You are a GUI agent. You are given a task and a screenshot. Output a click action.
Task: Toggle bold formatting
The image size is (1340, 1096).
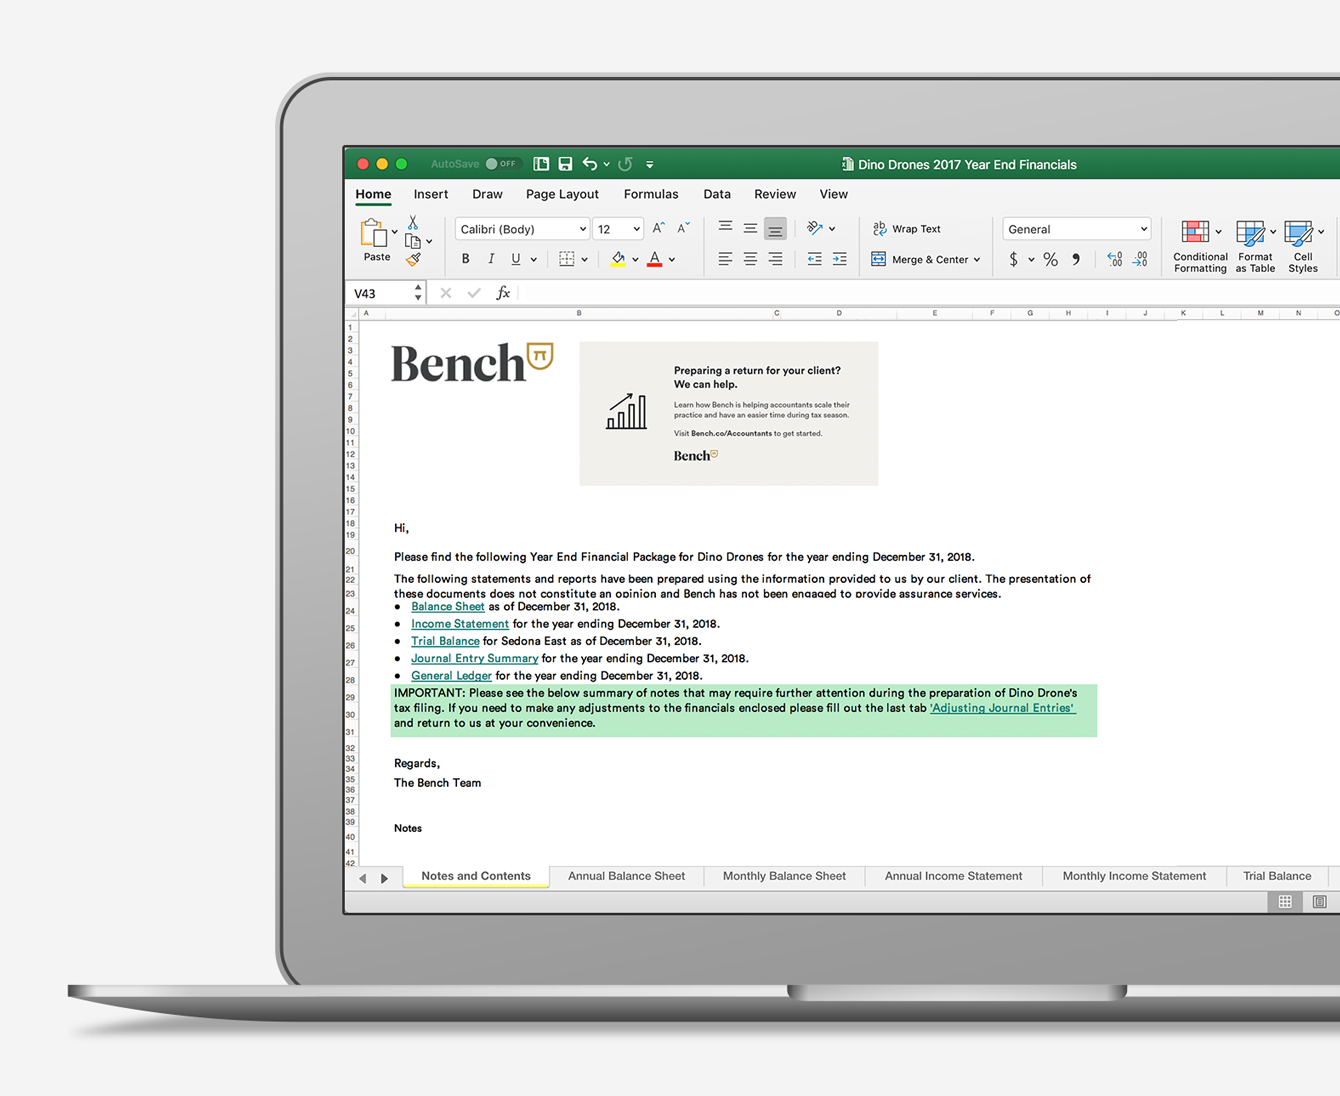click(x=465, y=259)
